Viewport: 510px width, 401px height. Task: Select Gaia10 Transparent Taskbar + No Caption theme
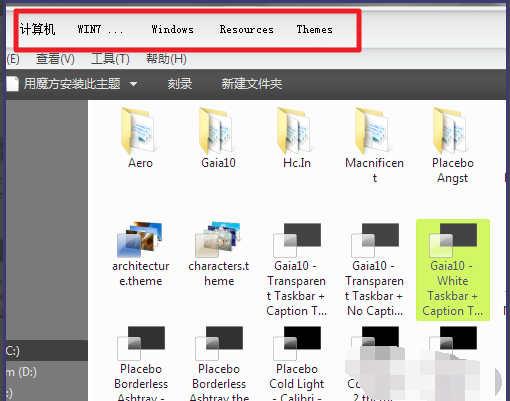(x=375, y=269)
